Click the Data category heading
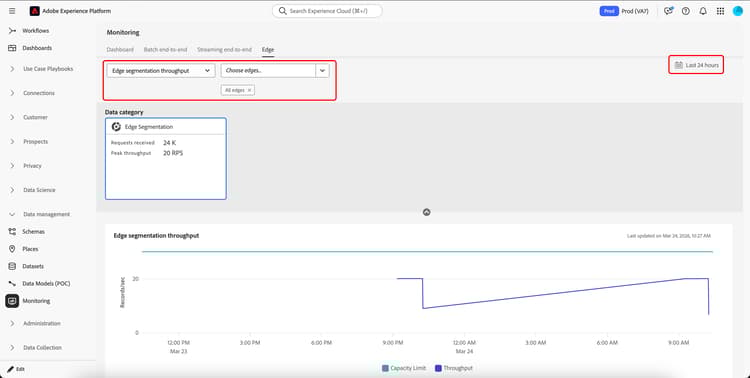This screenshot has height=378, width=750. point(124,112)
